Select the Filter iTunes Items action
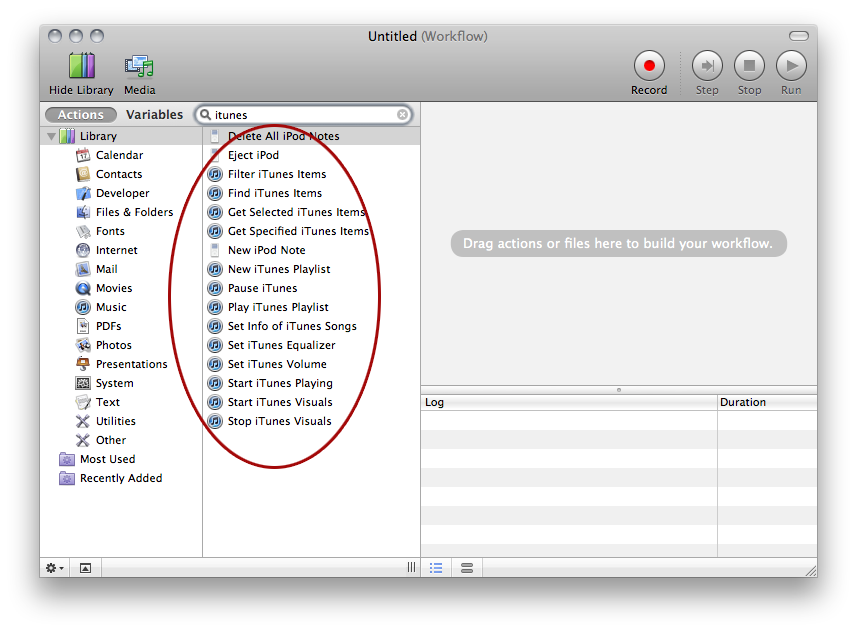Image resolution: width=857 pixels, height=632 pixels. point(312,174)
